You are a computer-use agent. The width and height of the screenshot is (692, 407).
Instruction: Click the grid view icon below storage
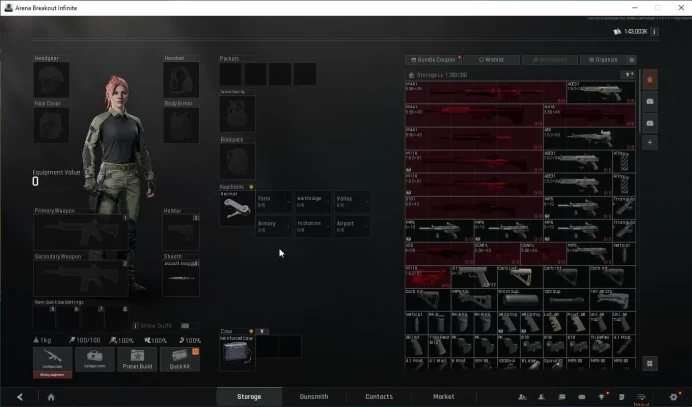coord(650,363)
